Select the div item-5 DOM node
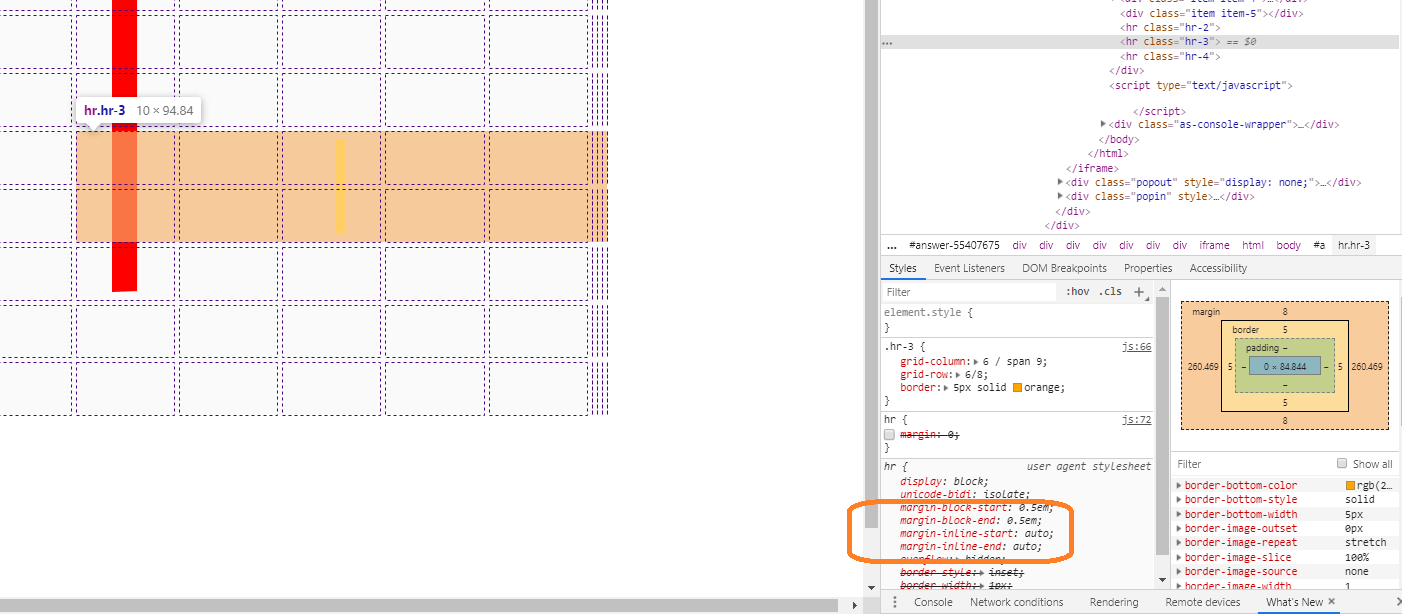This screenshot has width=1402, height=614. [x=1211, y=14]
